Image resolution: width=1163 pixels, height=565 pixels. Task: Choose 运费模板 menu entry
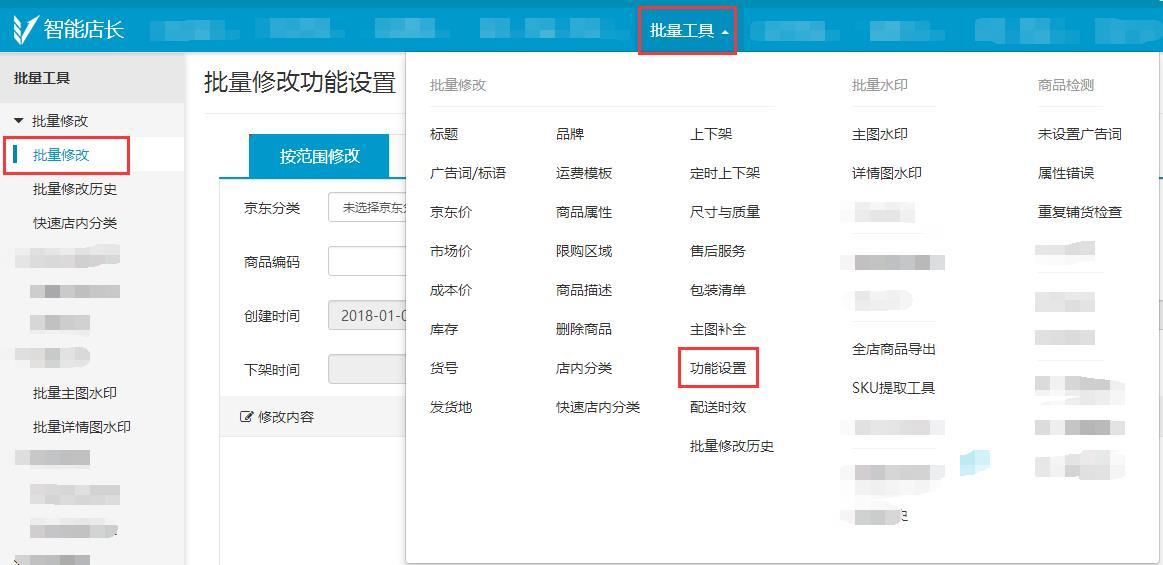click(584, 174)
